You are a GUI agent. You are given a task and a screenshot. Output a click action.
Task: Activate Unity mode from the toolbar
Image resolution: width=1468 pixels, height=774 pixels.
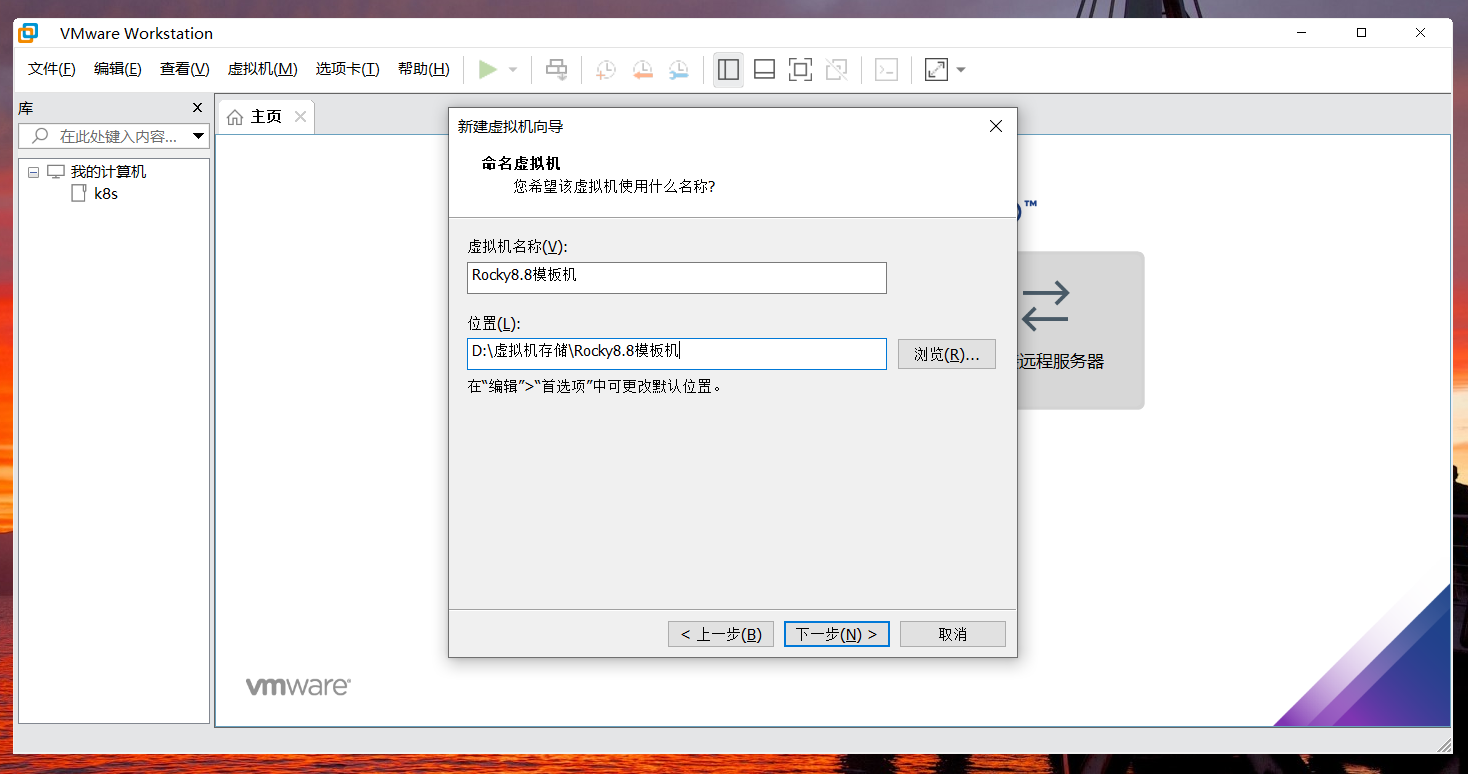836,69
